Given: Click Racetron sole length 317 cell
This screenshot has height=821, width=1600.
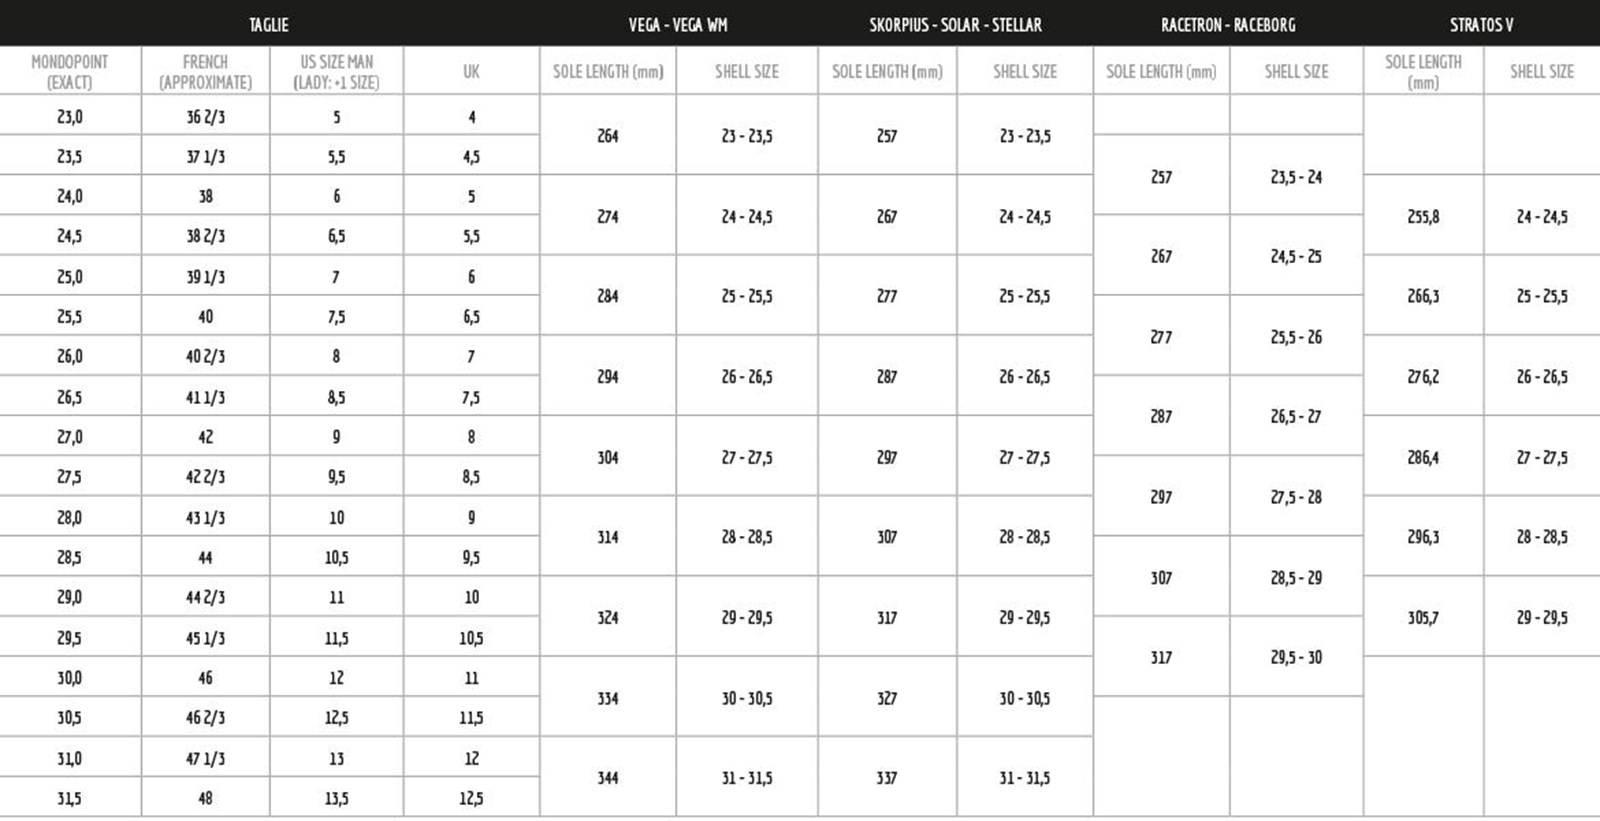Looking at the screenshot, I should pyautogui.click(x=1161, y=657).
